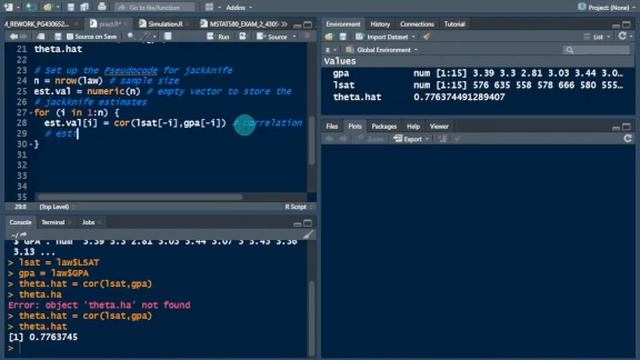This screenshot has width=640, height=360.
Task: Click the Zoom plot button
Action: [371, 139]
